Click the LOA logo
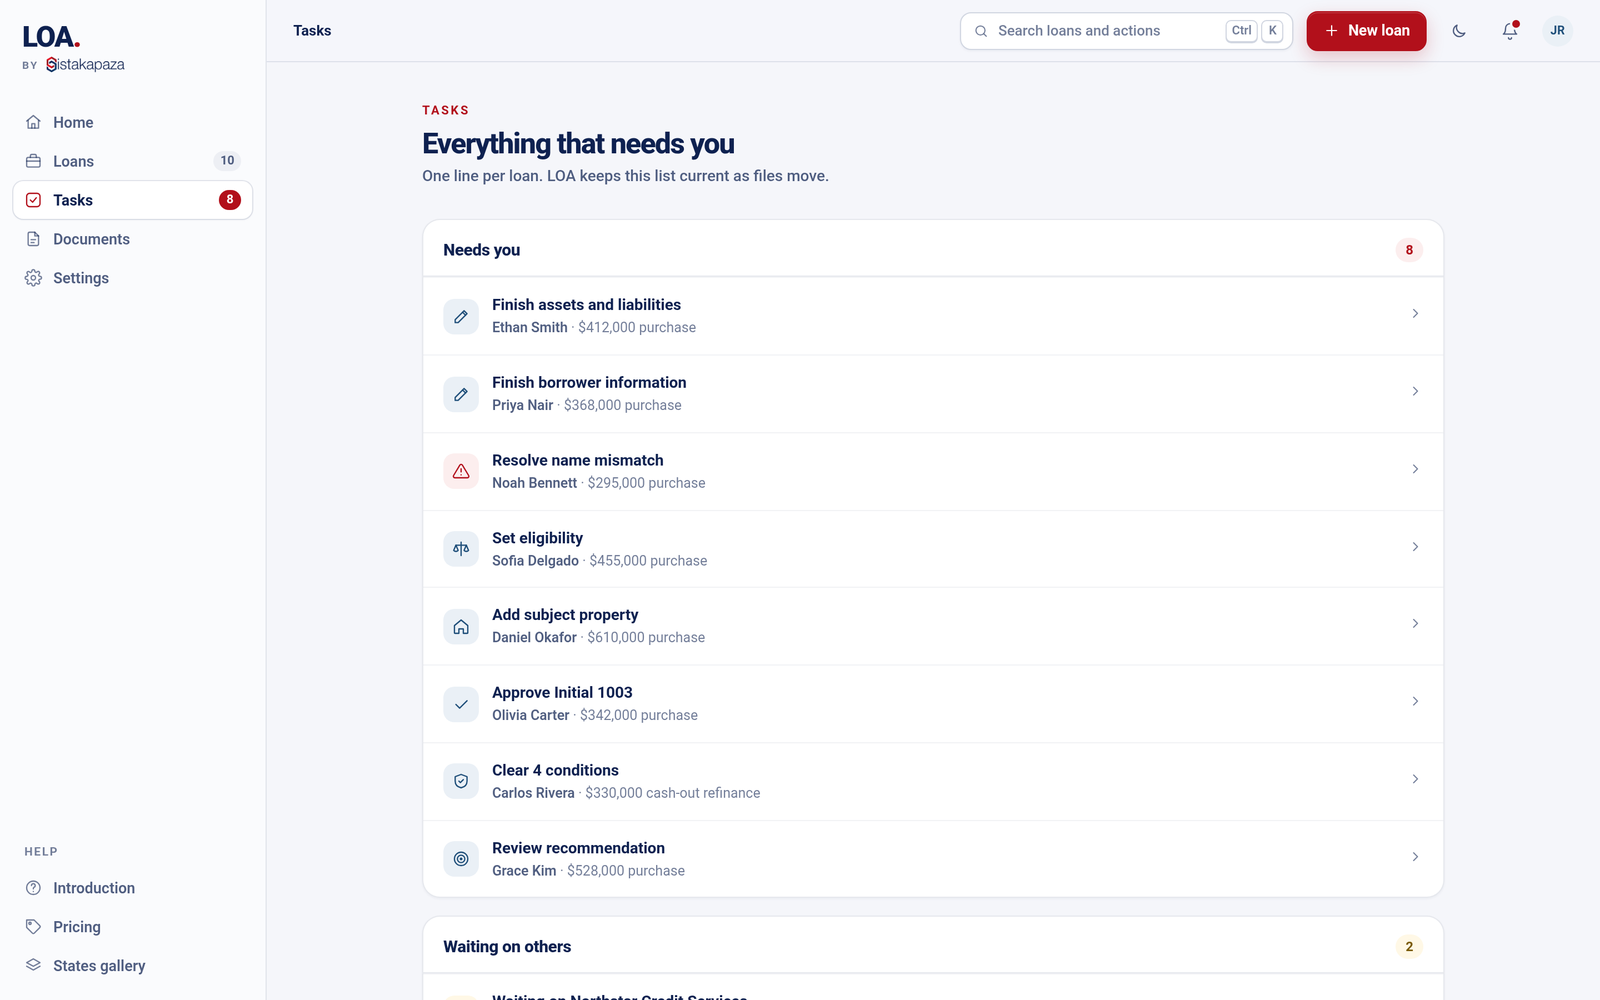1600x1000 pixels. point(51,37)
